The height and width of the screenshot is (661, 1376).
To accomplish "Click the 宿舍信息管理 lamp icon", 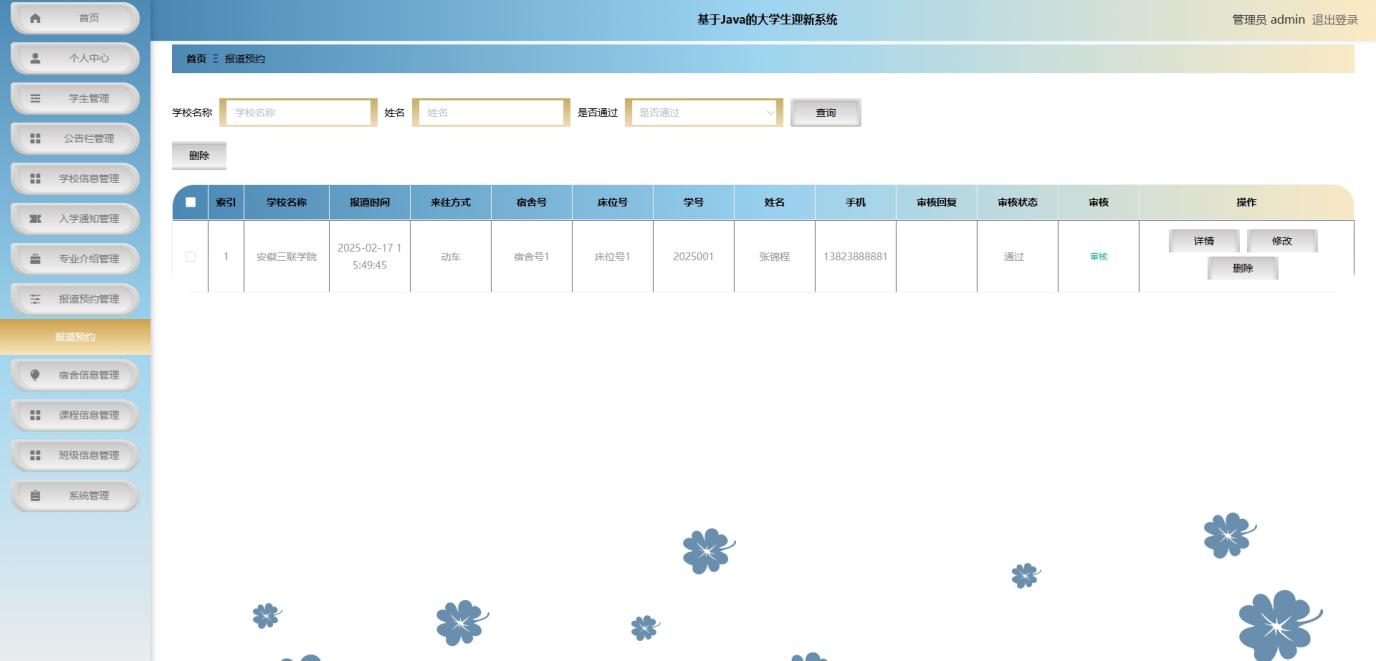I will pos(35,375).
